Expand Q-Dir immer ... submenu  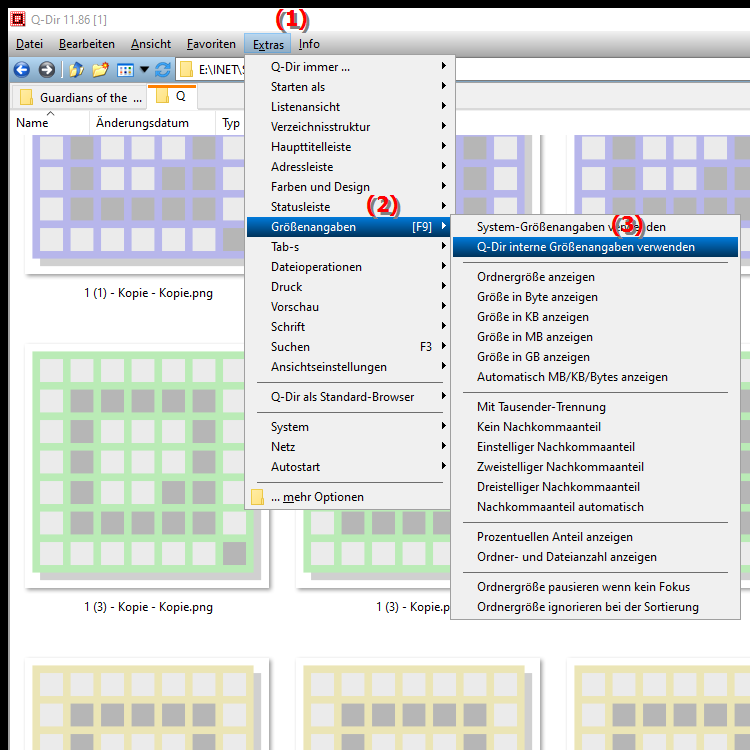(348, 66)
